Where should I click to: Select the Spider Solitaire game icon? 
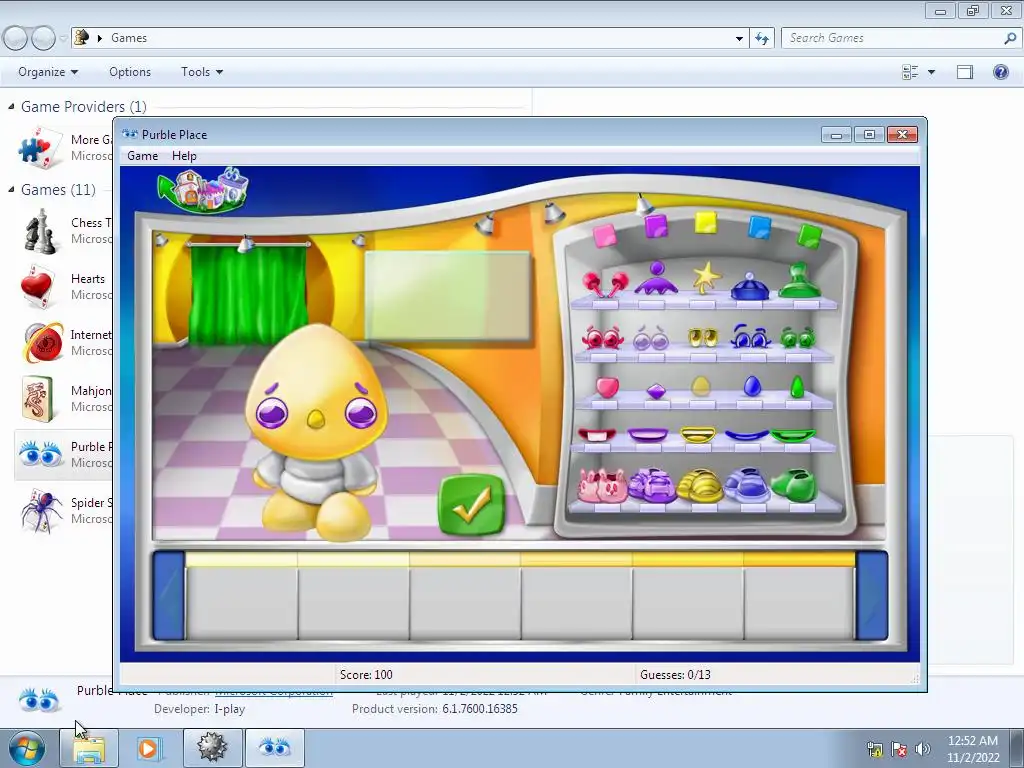point(41,511)
